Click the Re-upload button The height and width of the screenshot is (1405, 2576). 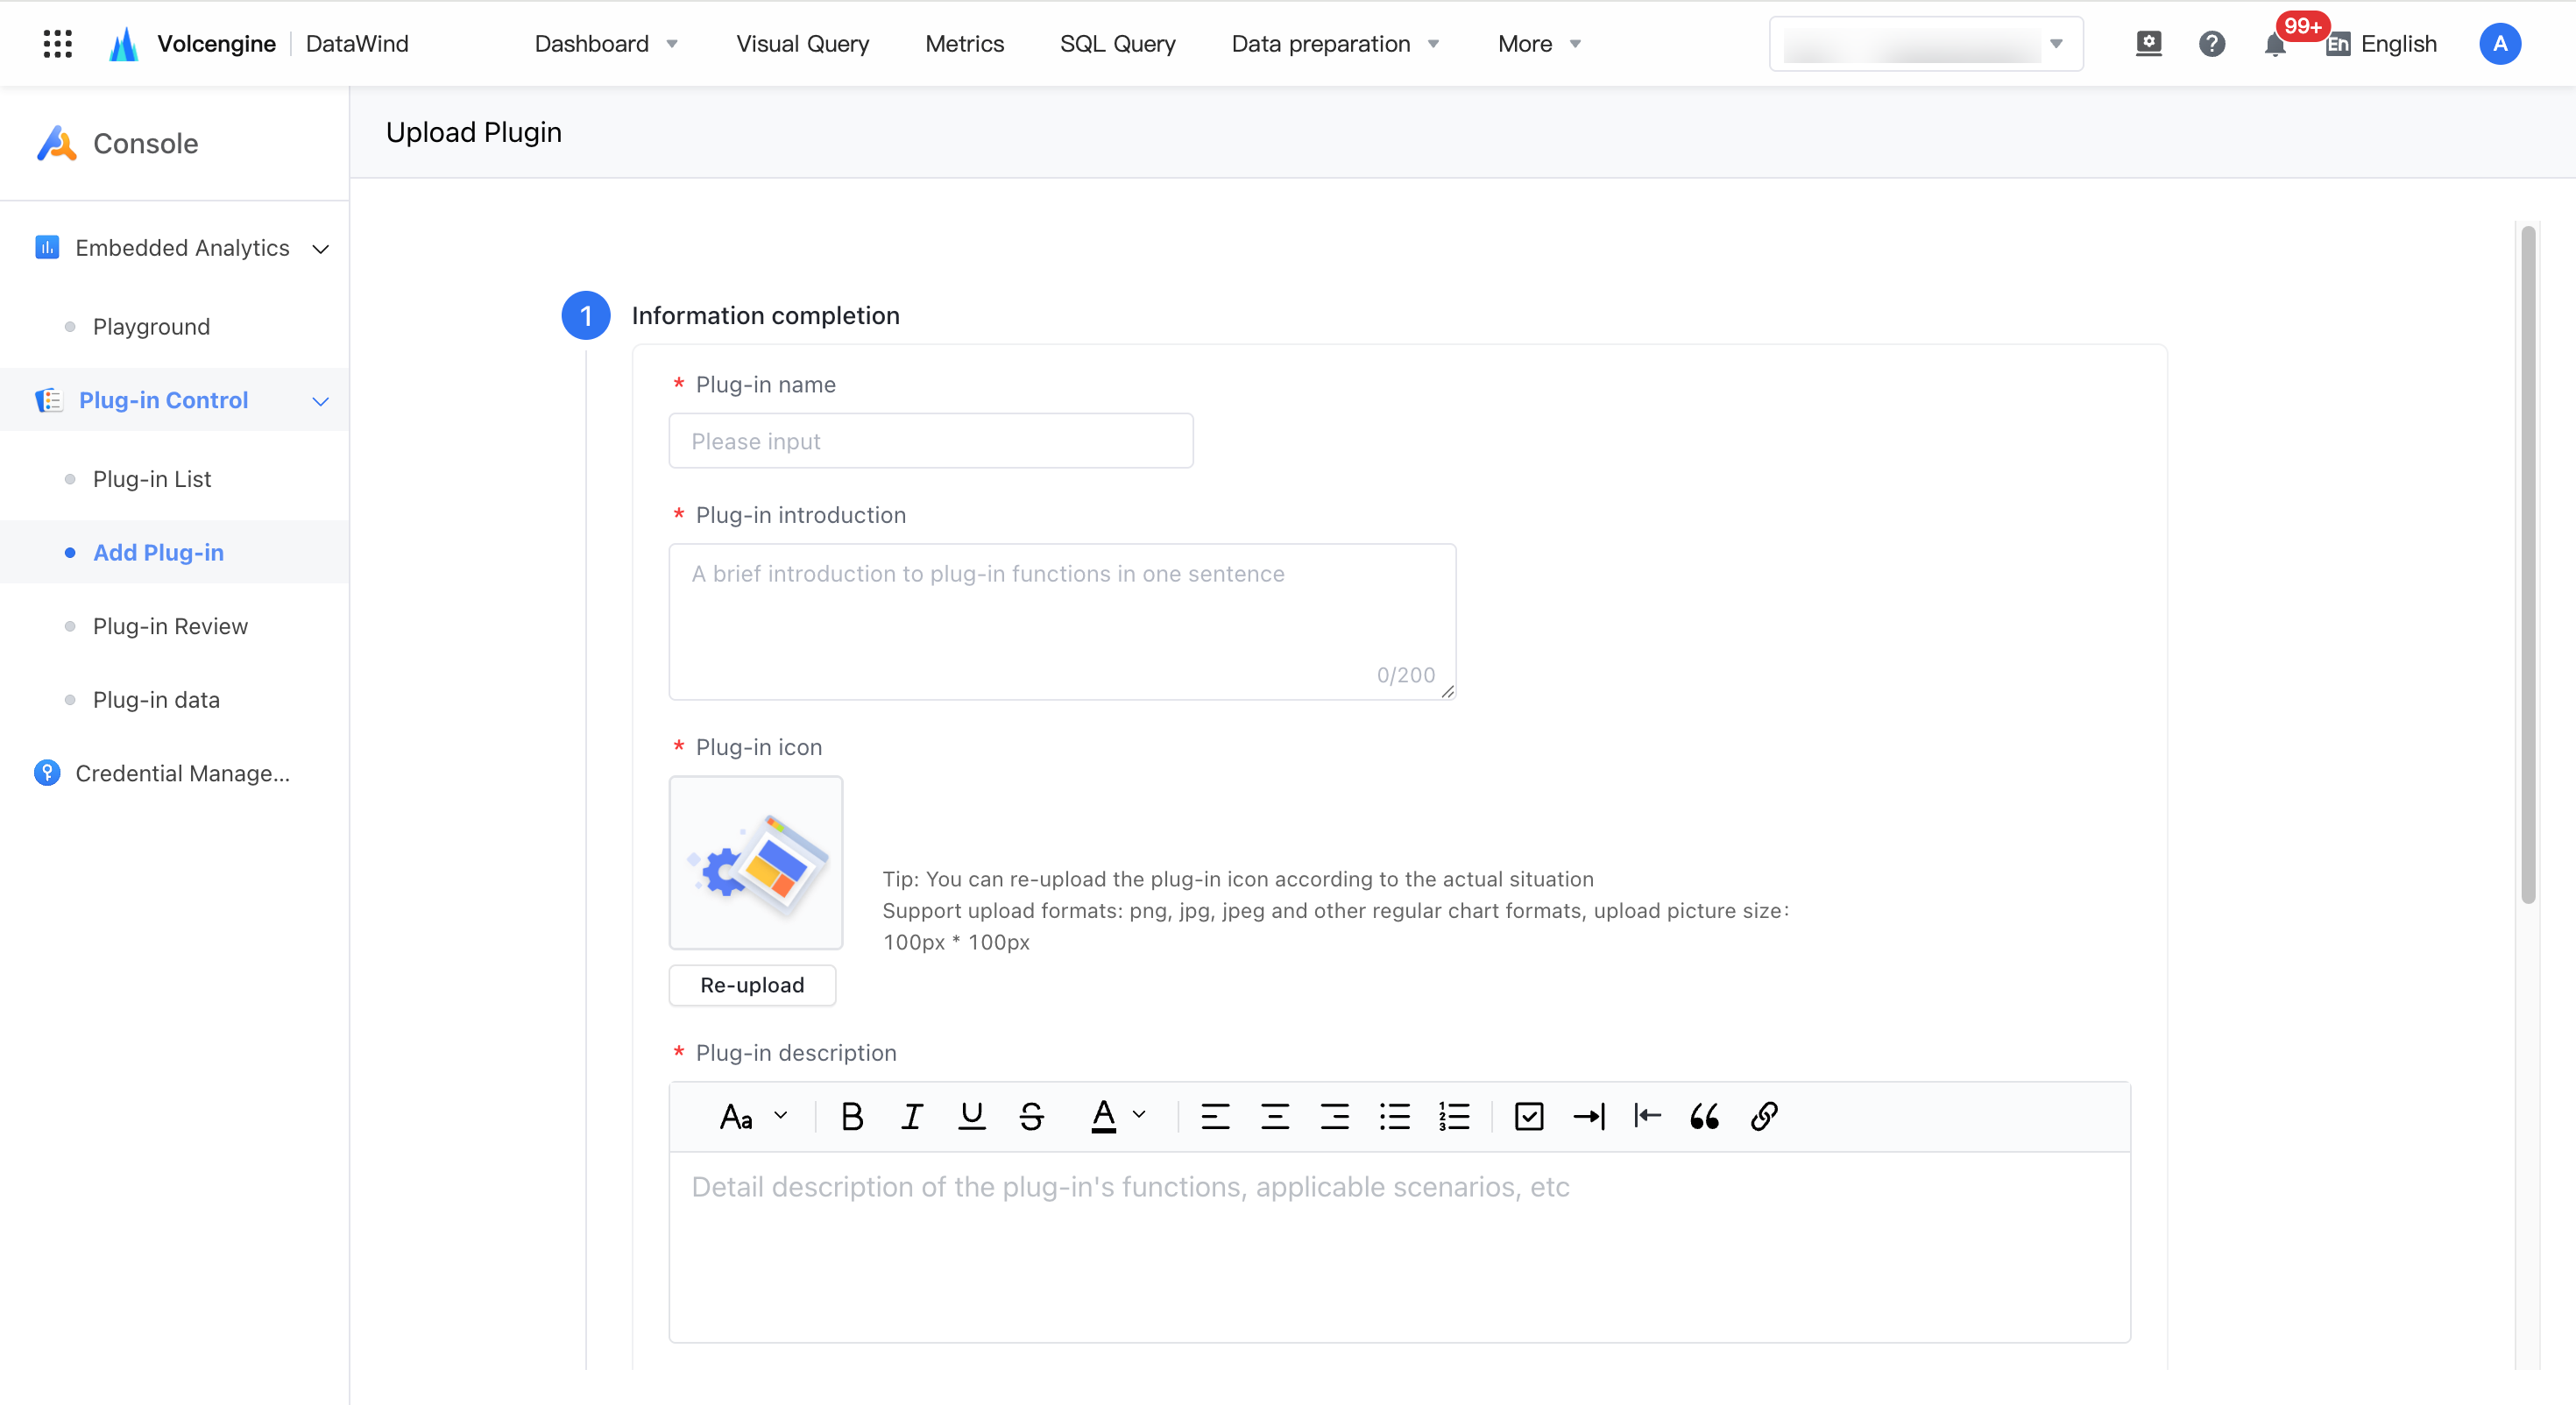tap(752, 985)
